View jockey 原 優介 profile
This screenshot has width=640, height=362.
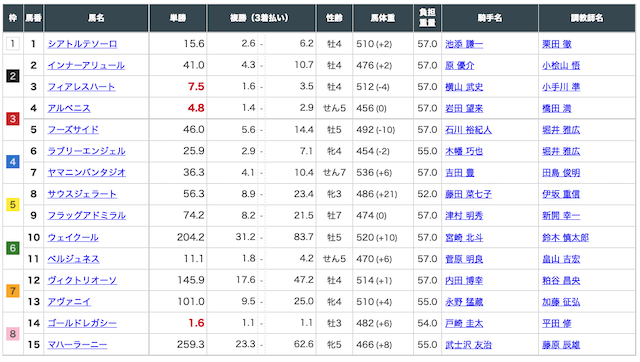(460, 65)
